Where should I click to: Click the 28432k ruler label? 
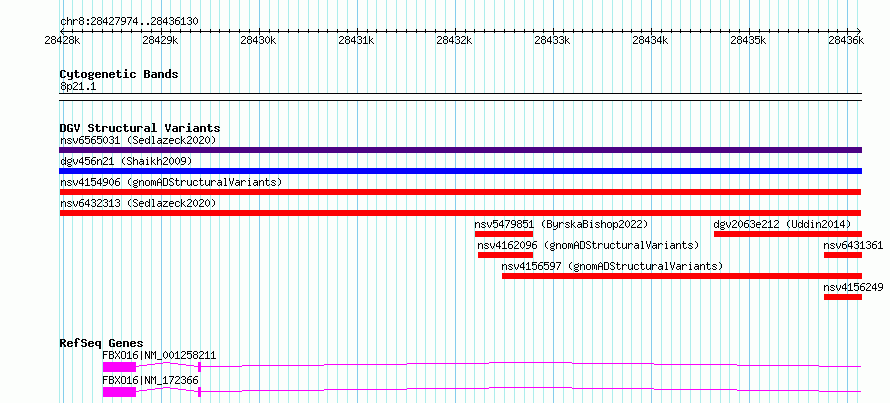(454, 40)
